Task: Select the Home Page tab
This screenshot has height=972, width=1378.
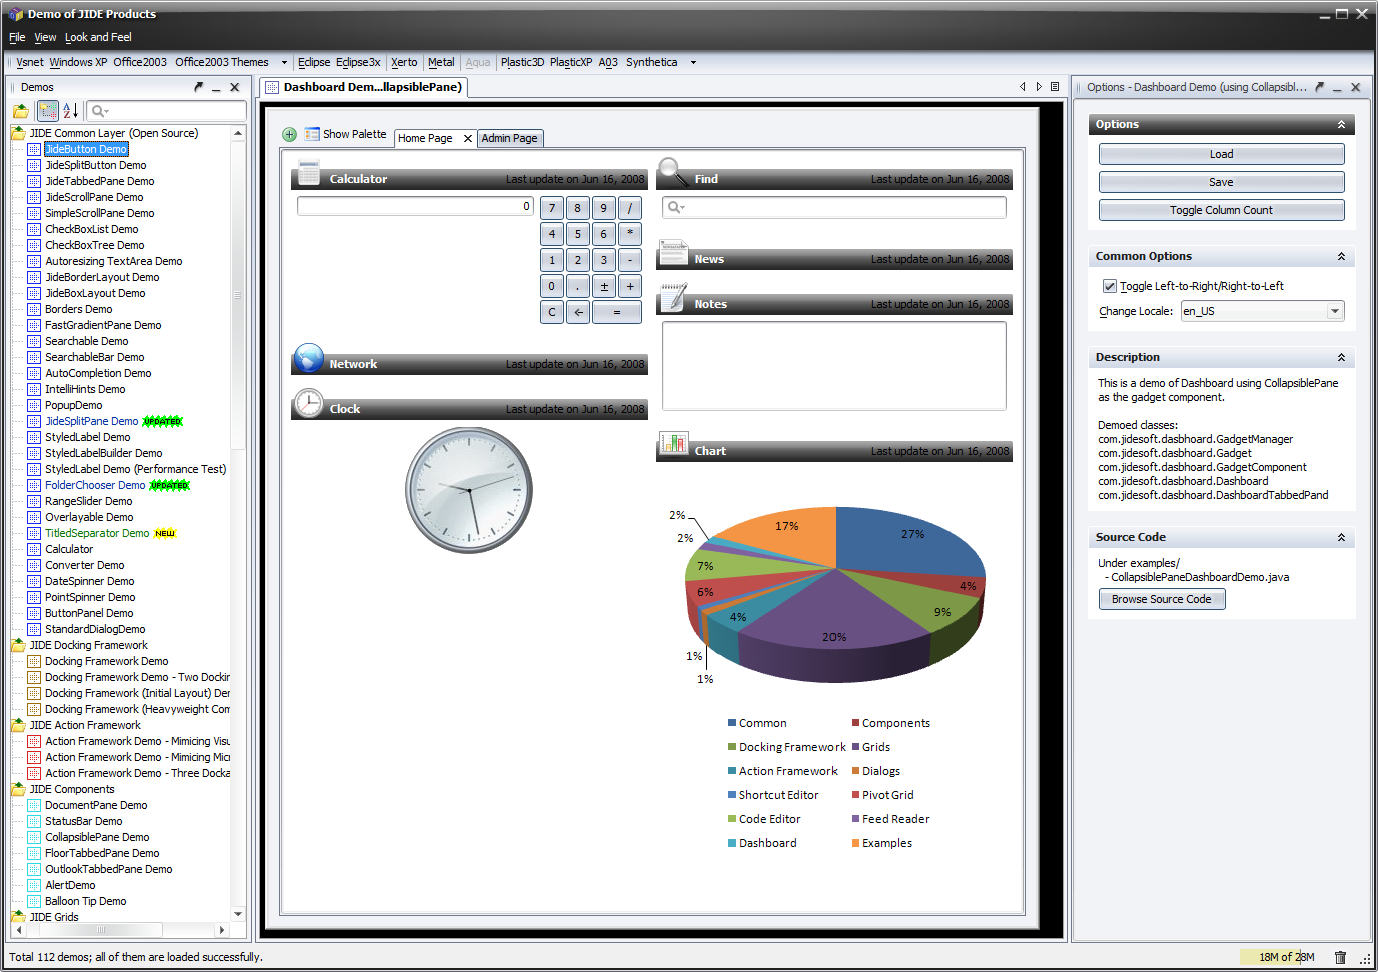Action: pos(425,138)
